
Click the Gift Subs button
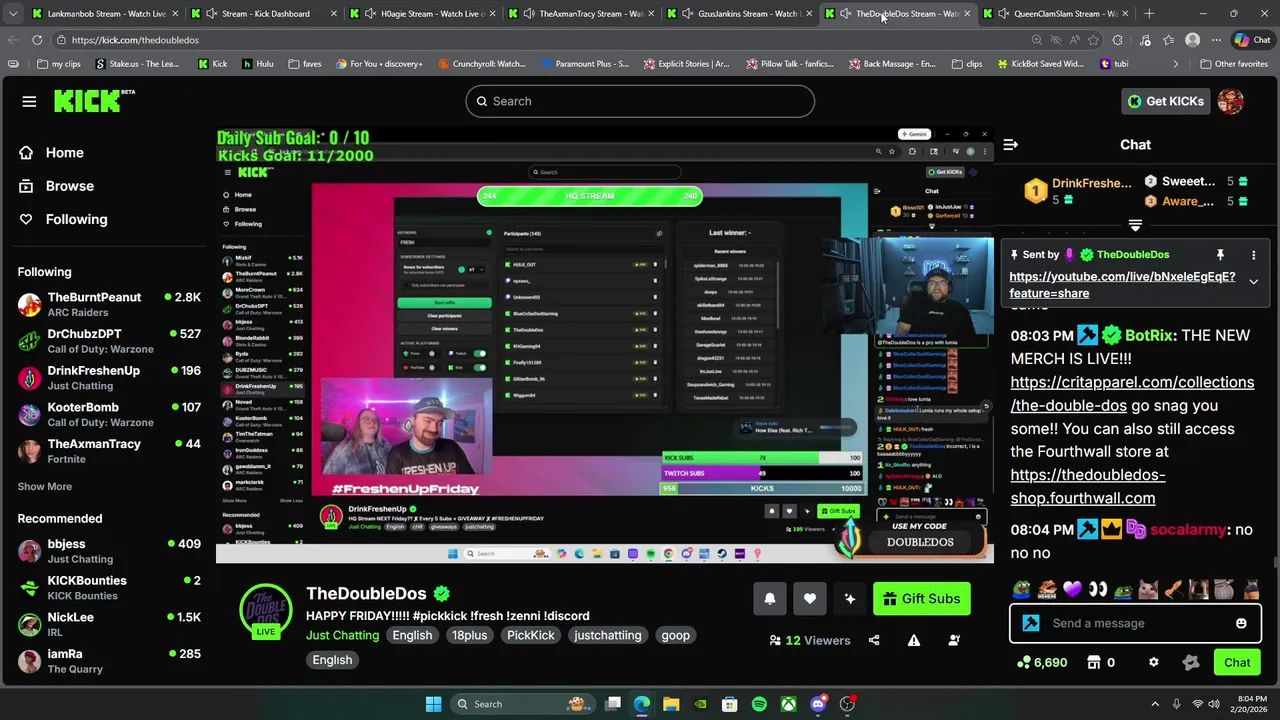coord(922,599)
